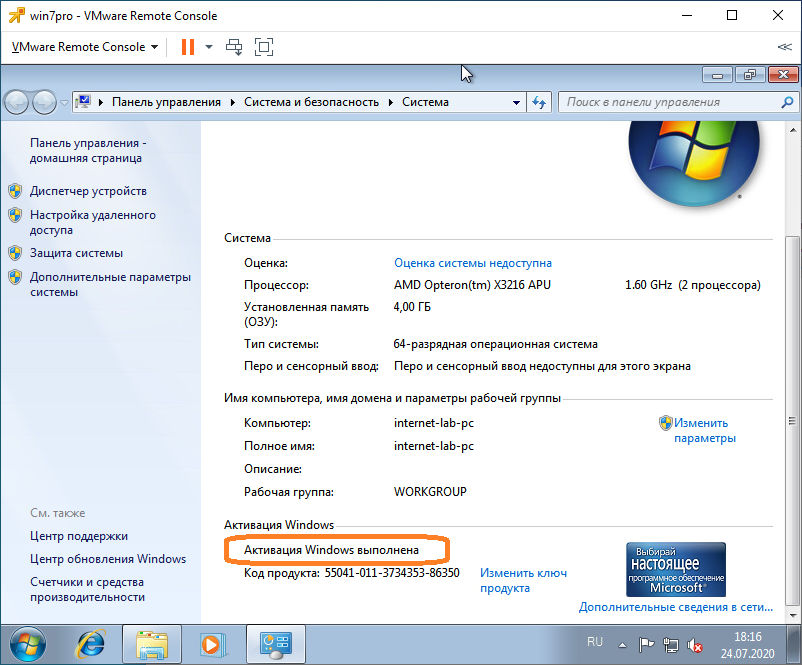
Task: Select Панель управления breadcrumb
Action: click(x=166, y=102)
